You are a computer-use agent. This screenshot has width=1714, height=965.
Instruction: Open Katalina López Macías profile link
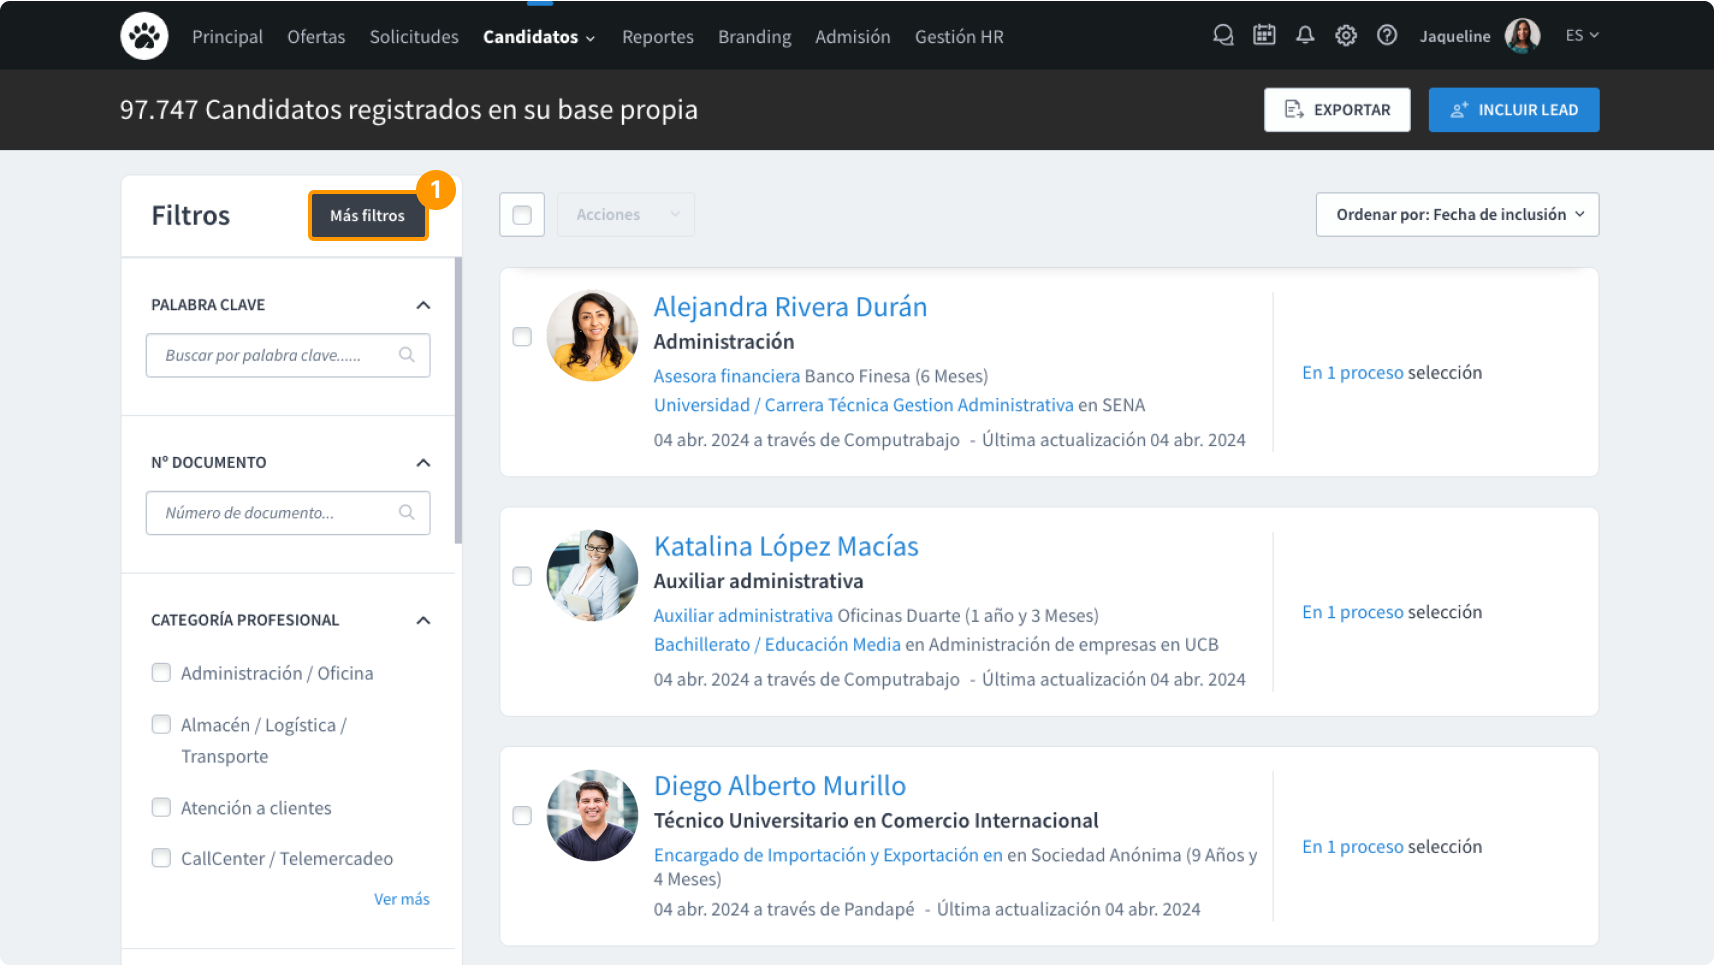(x=786, y=546)
